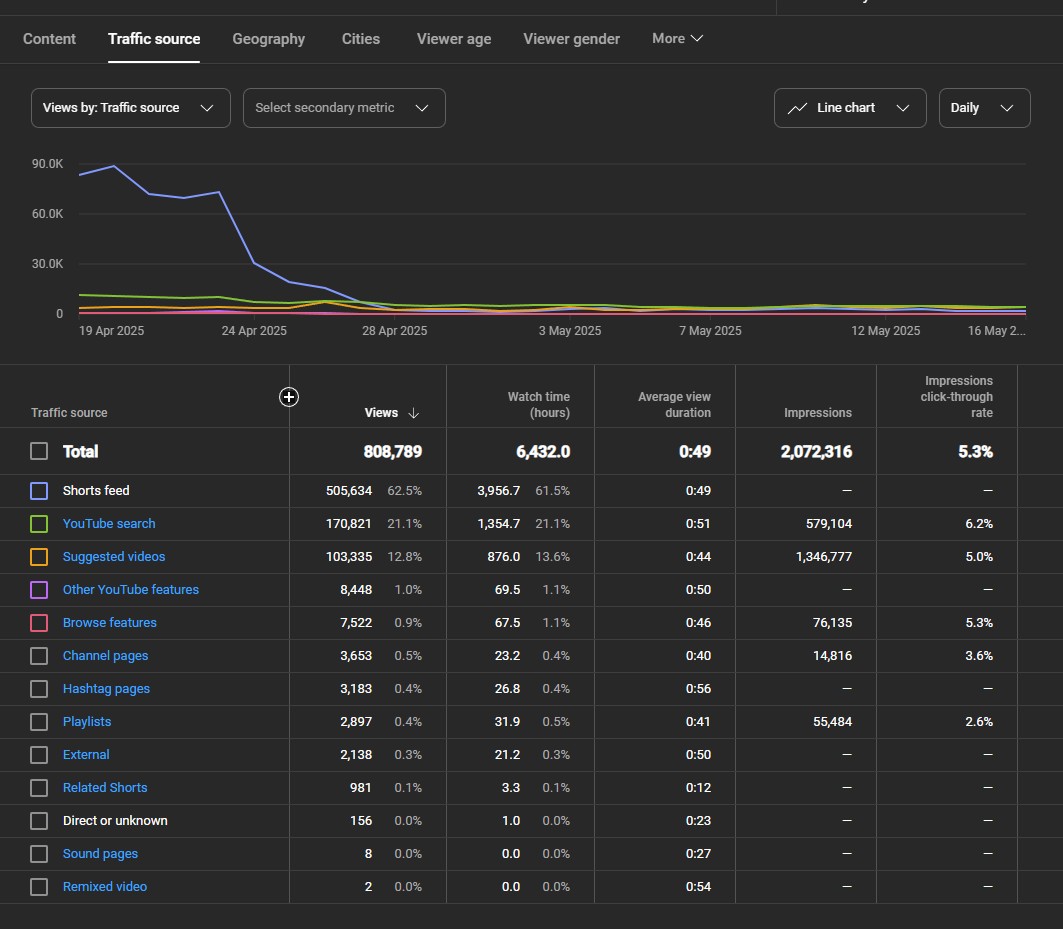This screenshot has width=1063, height=929.
Task: Click the Suggested videos impressions 1,346,777
Action: pyautogui.click(x=824, y=557)
